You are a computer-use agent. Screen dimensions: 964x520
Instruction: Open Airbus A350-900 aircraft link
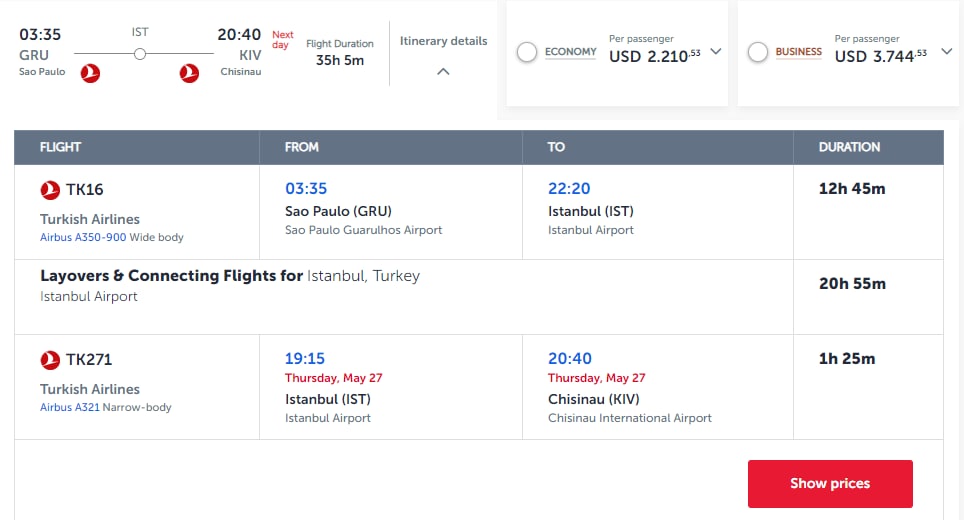(x=83, y=237)
